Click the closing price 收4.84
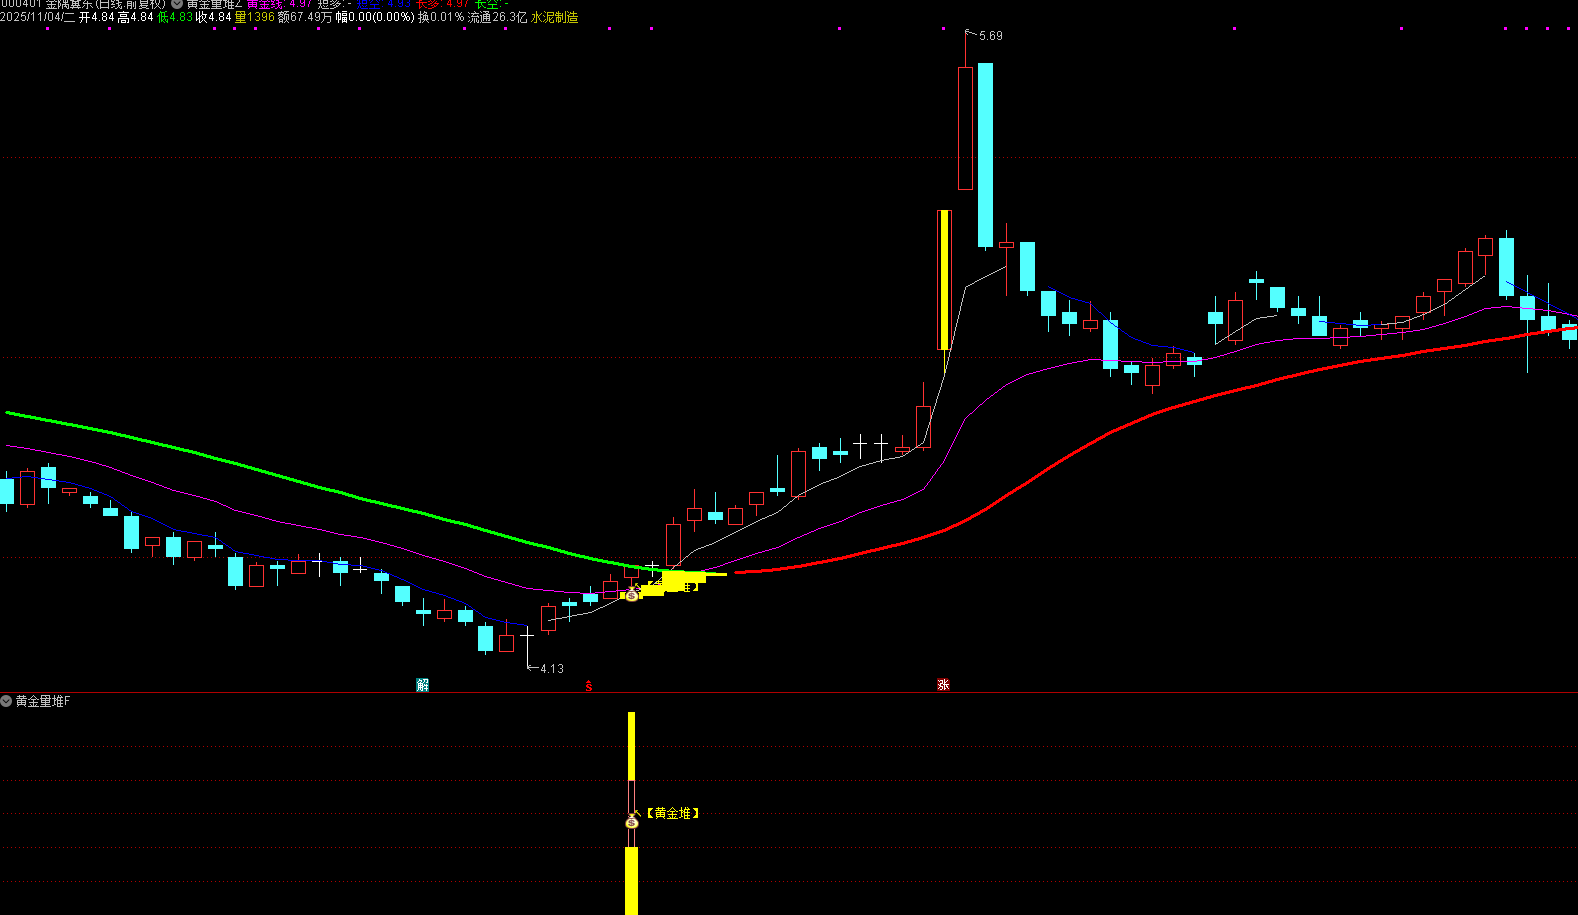 click(214, 17)
